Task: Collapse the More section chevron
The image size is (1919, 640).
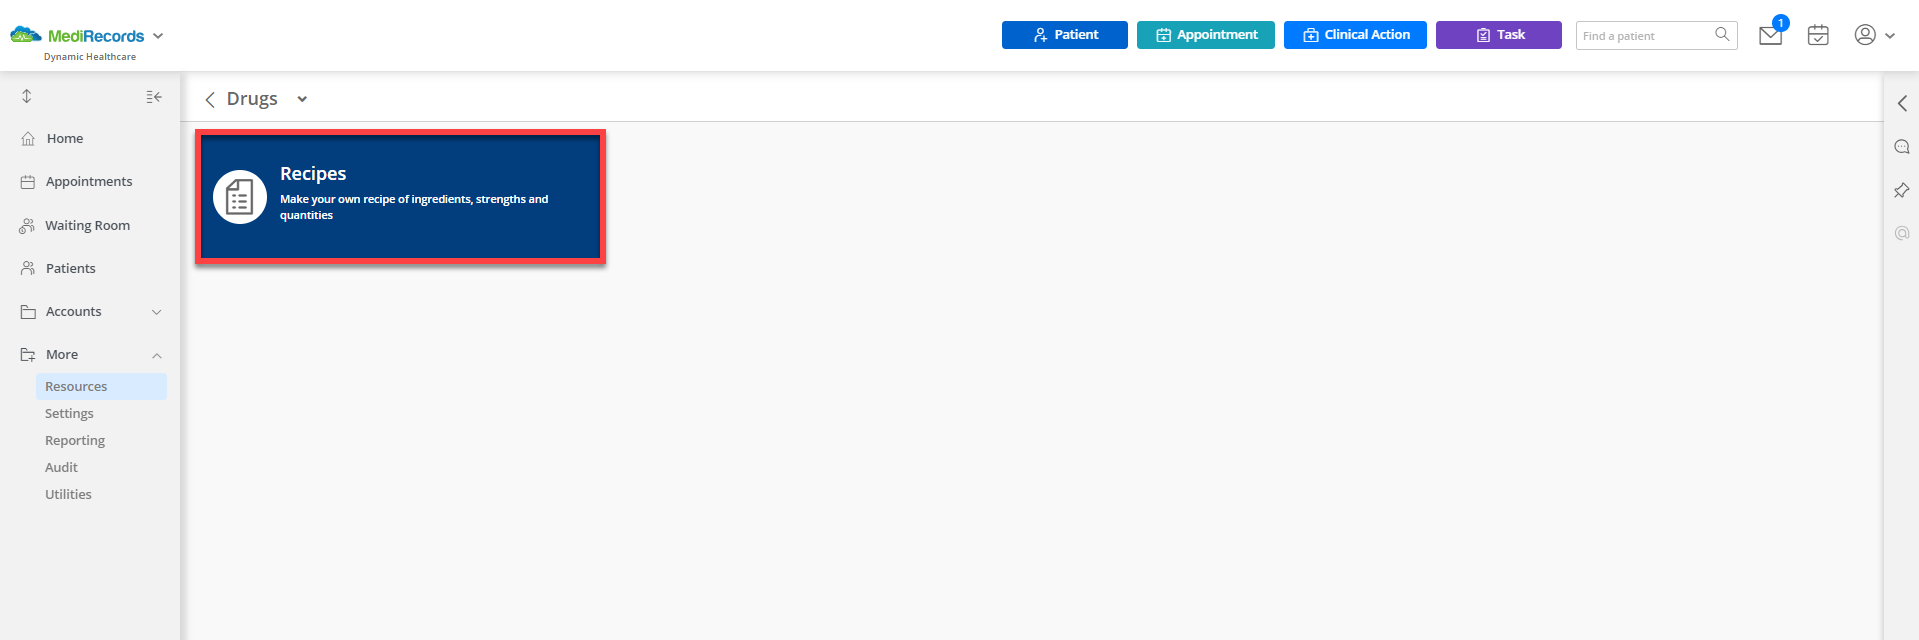Action: coord(157,355)
